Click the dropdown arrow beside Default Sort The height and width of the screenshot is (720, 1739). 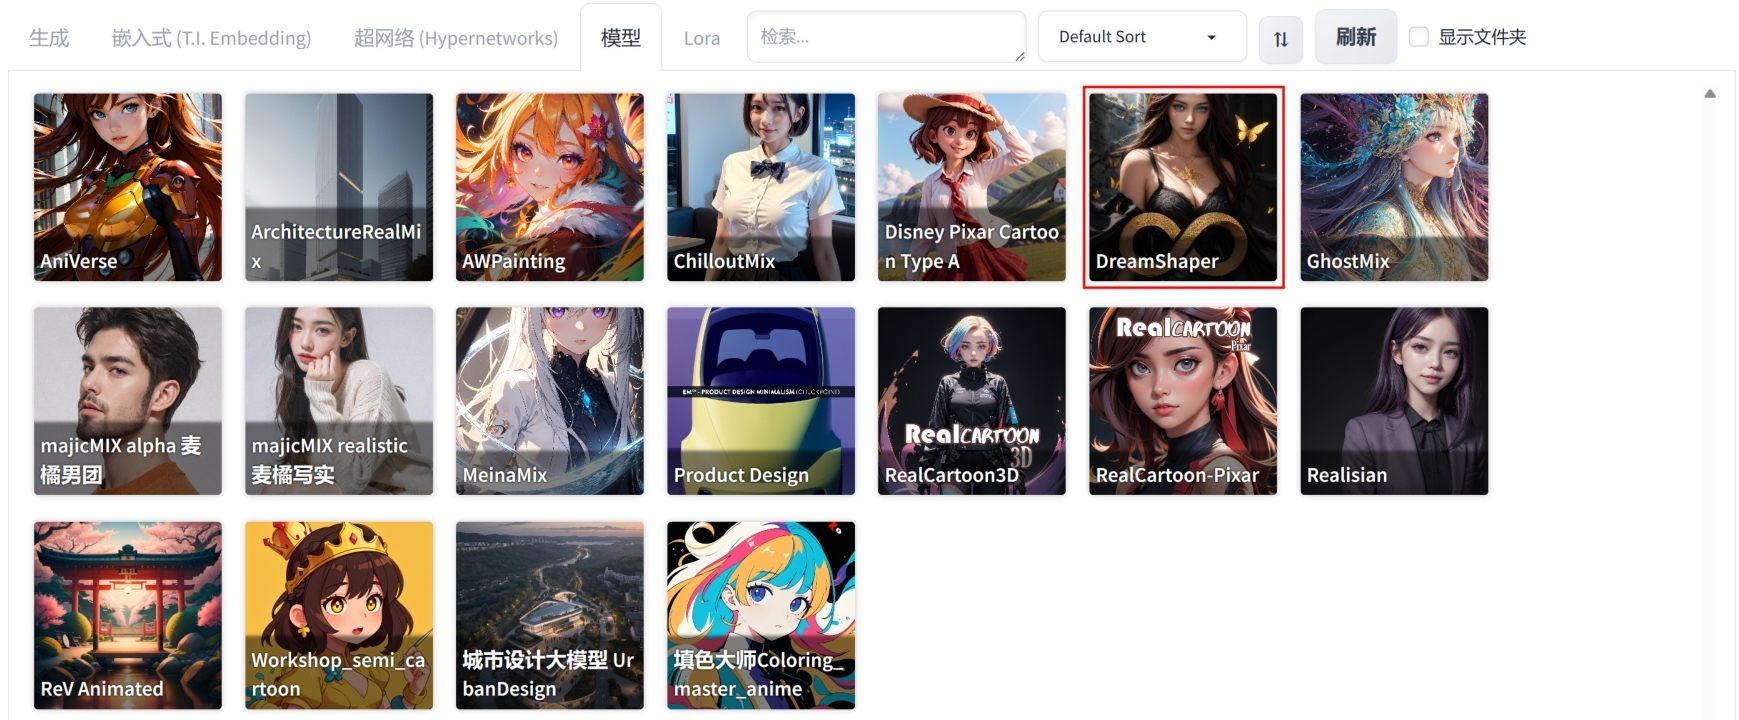pos(1211,38)
